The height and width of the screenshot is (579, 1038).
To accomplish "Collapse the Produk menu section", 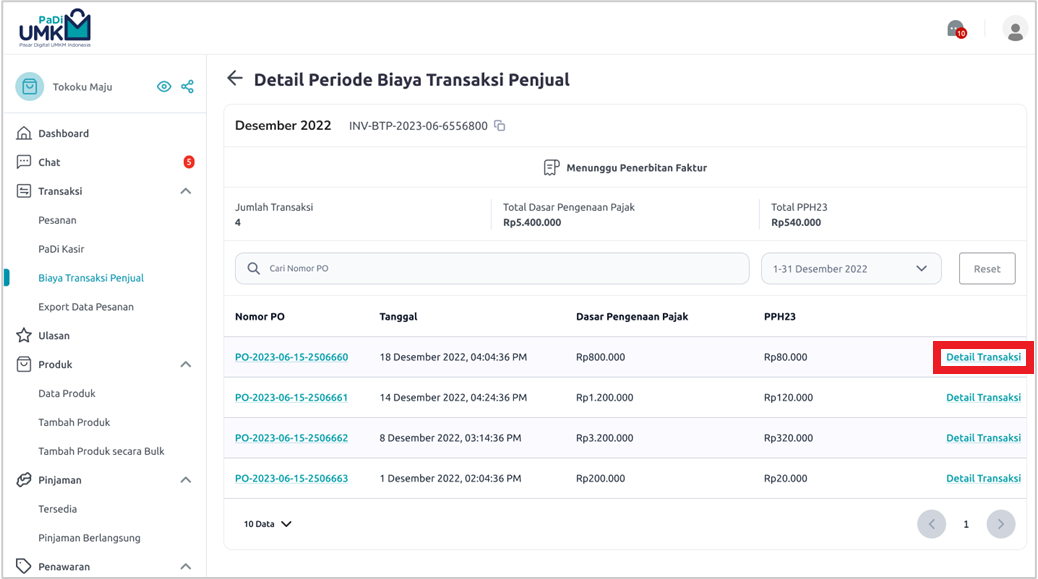I will (186, 365).
